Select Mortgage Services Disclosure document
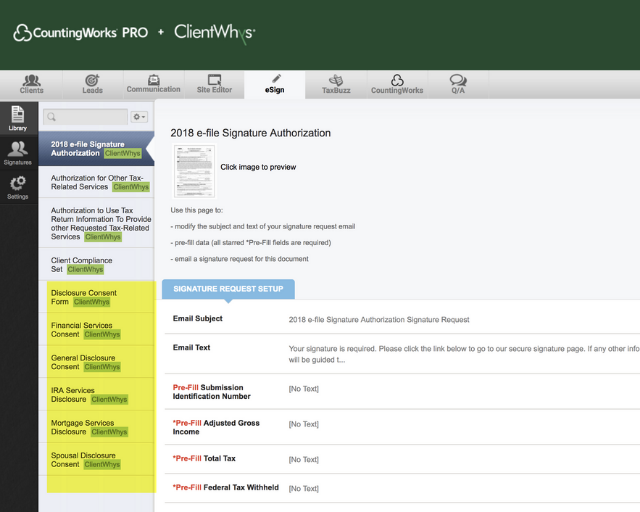 (96, 427)
